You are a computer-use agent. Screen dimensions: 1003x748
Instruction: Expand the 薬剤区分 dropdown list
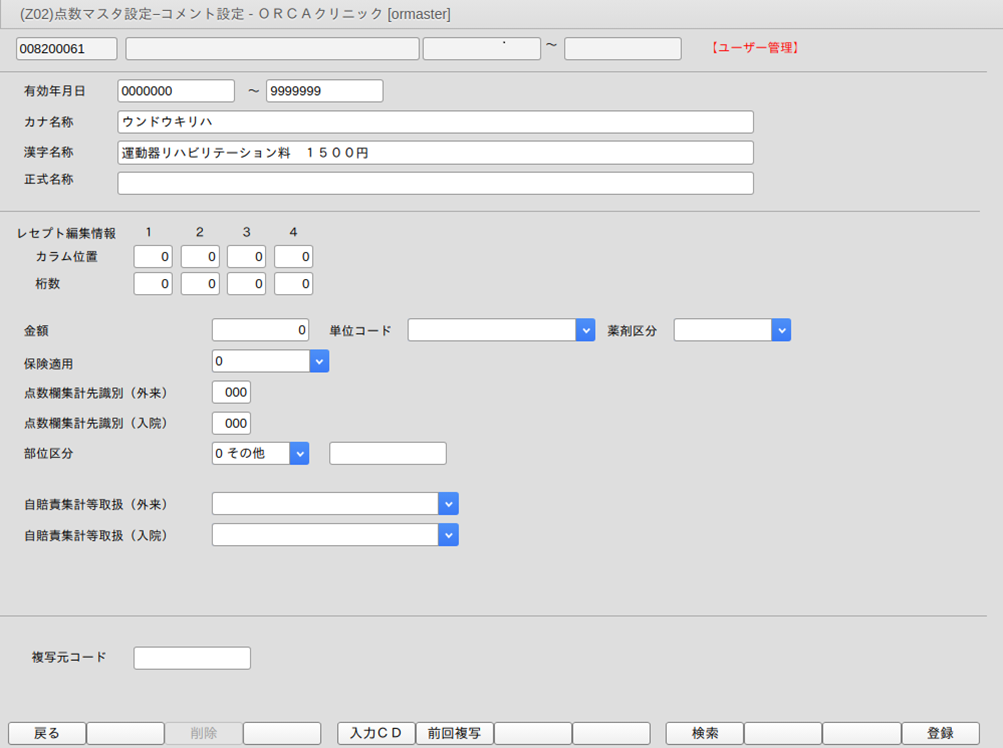click(x=781, y=330)
